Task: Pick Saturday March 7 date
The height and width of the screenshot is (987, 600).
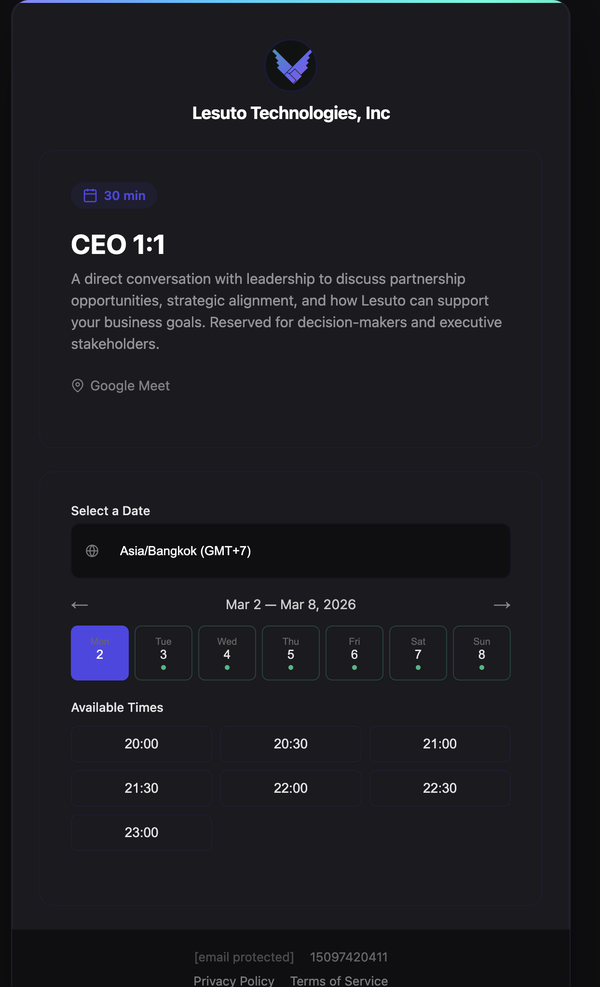Action: (418, 653)
